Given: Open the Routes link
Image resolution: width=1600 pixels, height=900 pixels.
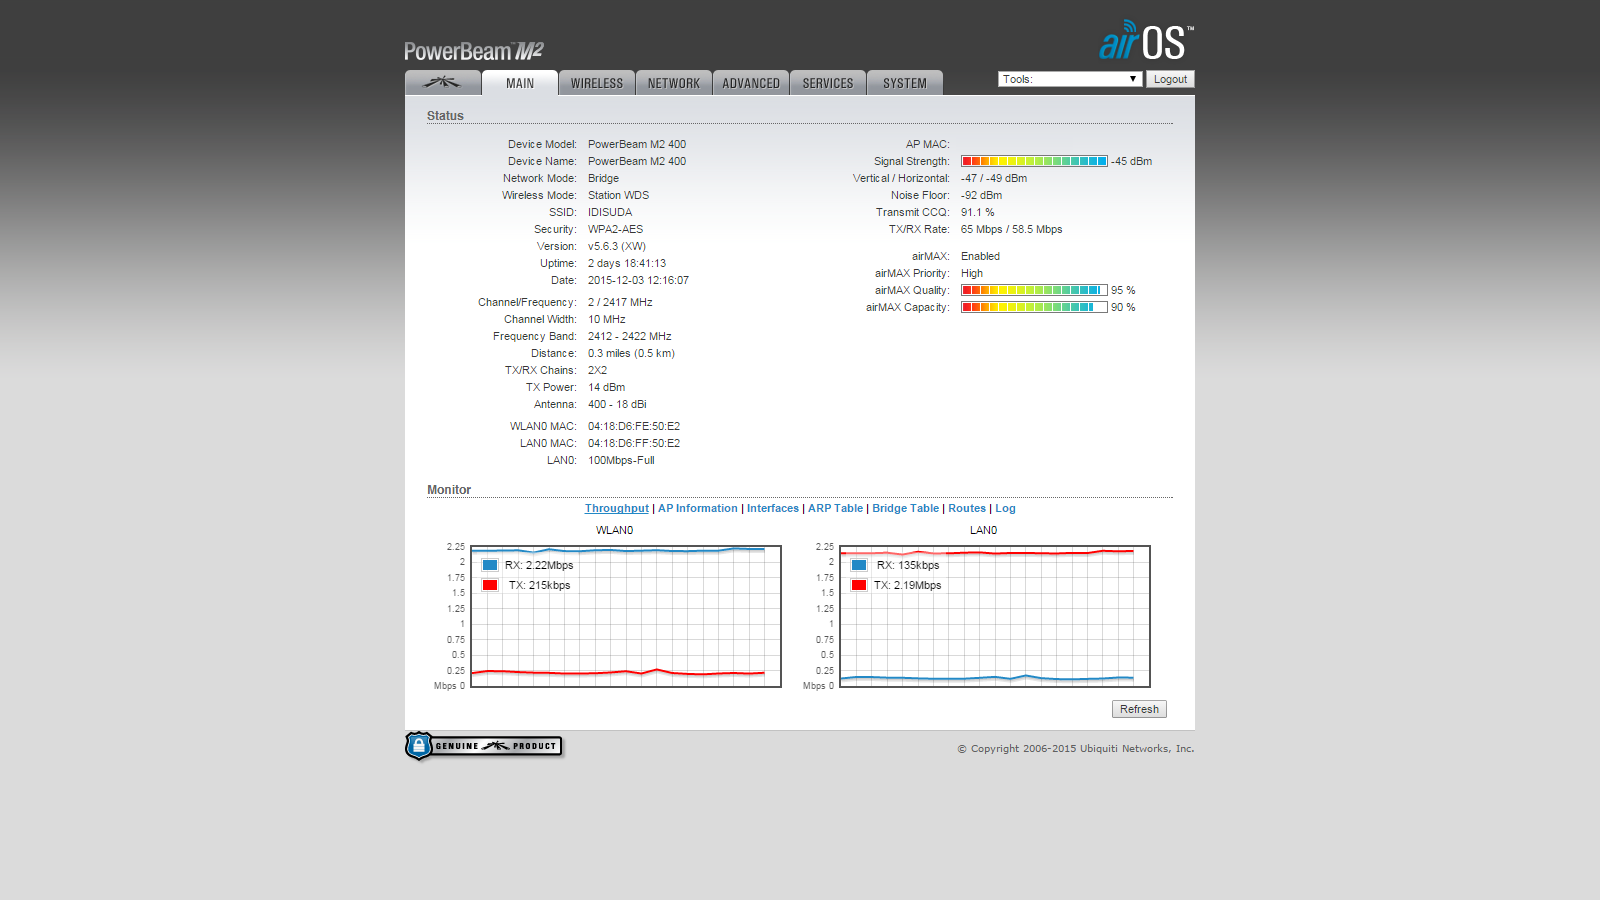Looking at the screenshot, I should pyautogui.click(x=967, y=508).
